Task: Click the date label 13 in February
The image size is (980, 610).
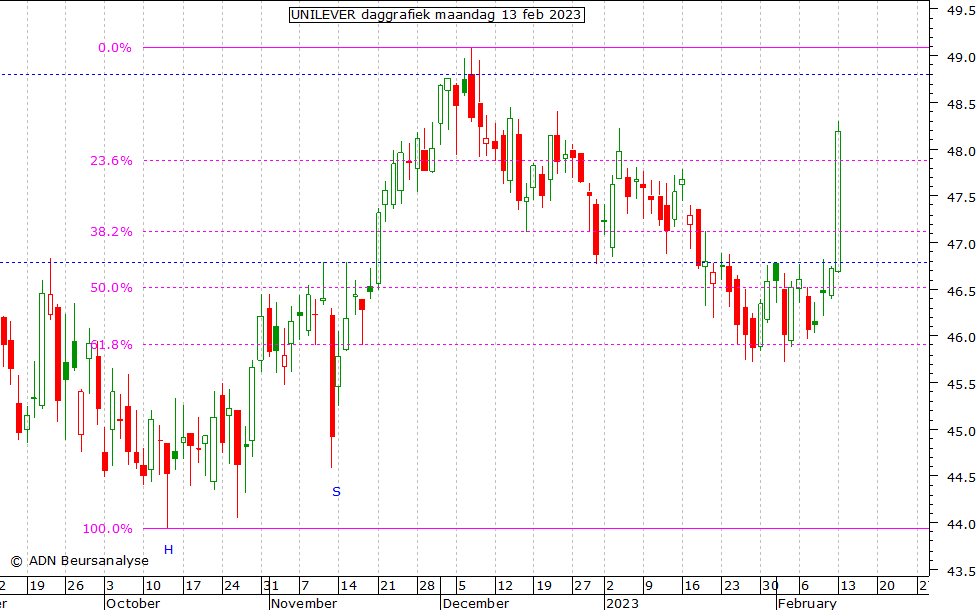Action: 848,586
